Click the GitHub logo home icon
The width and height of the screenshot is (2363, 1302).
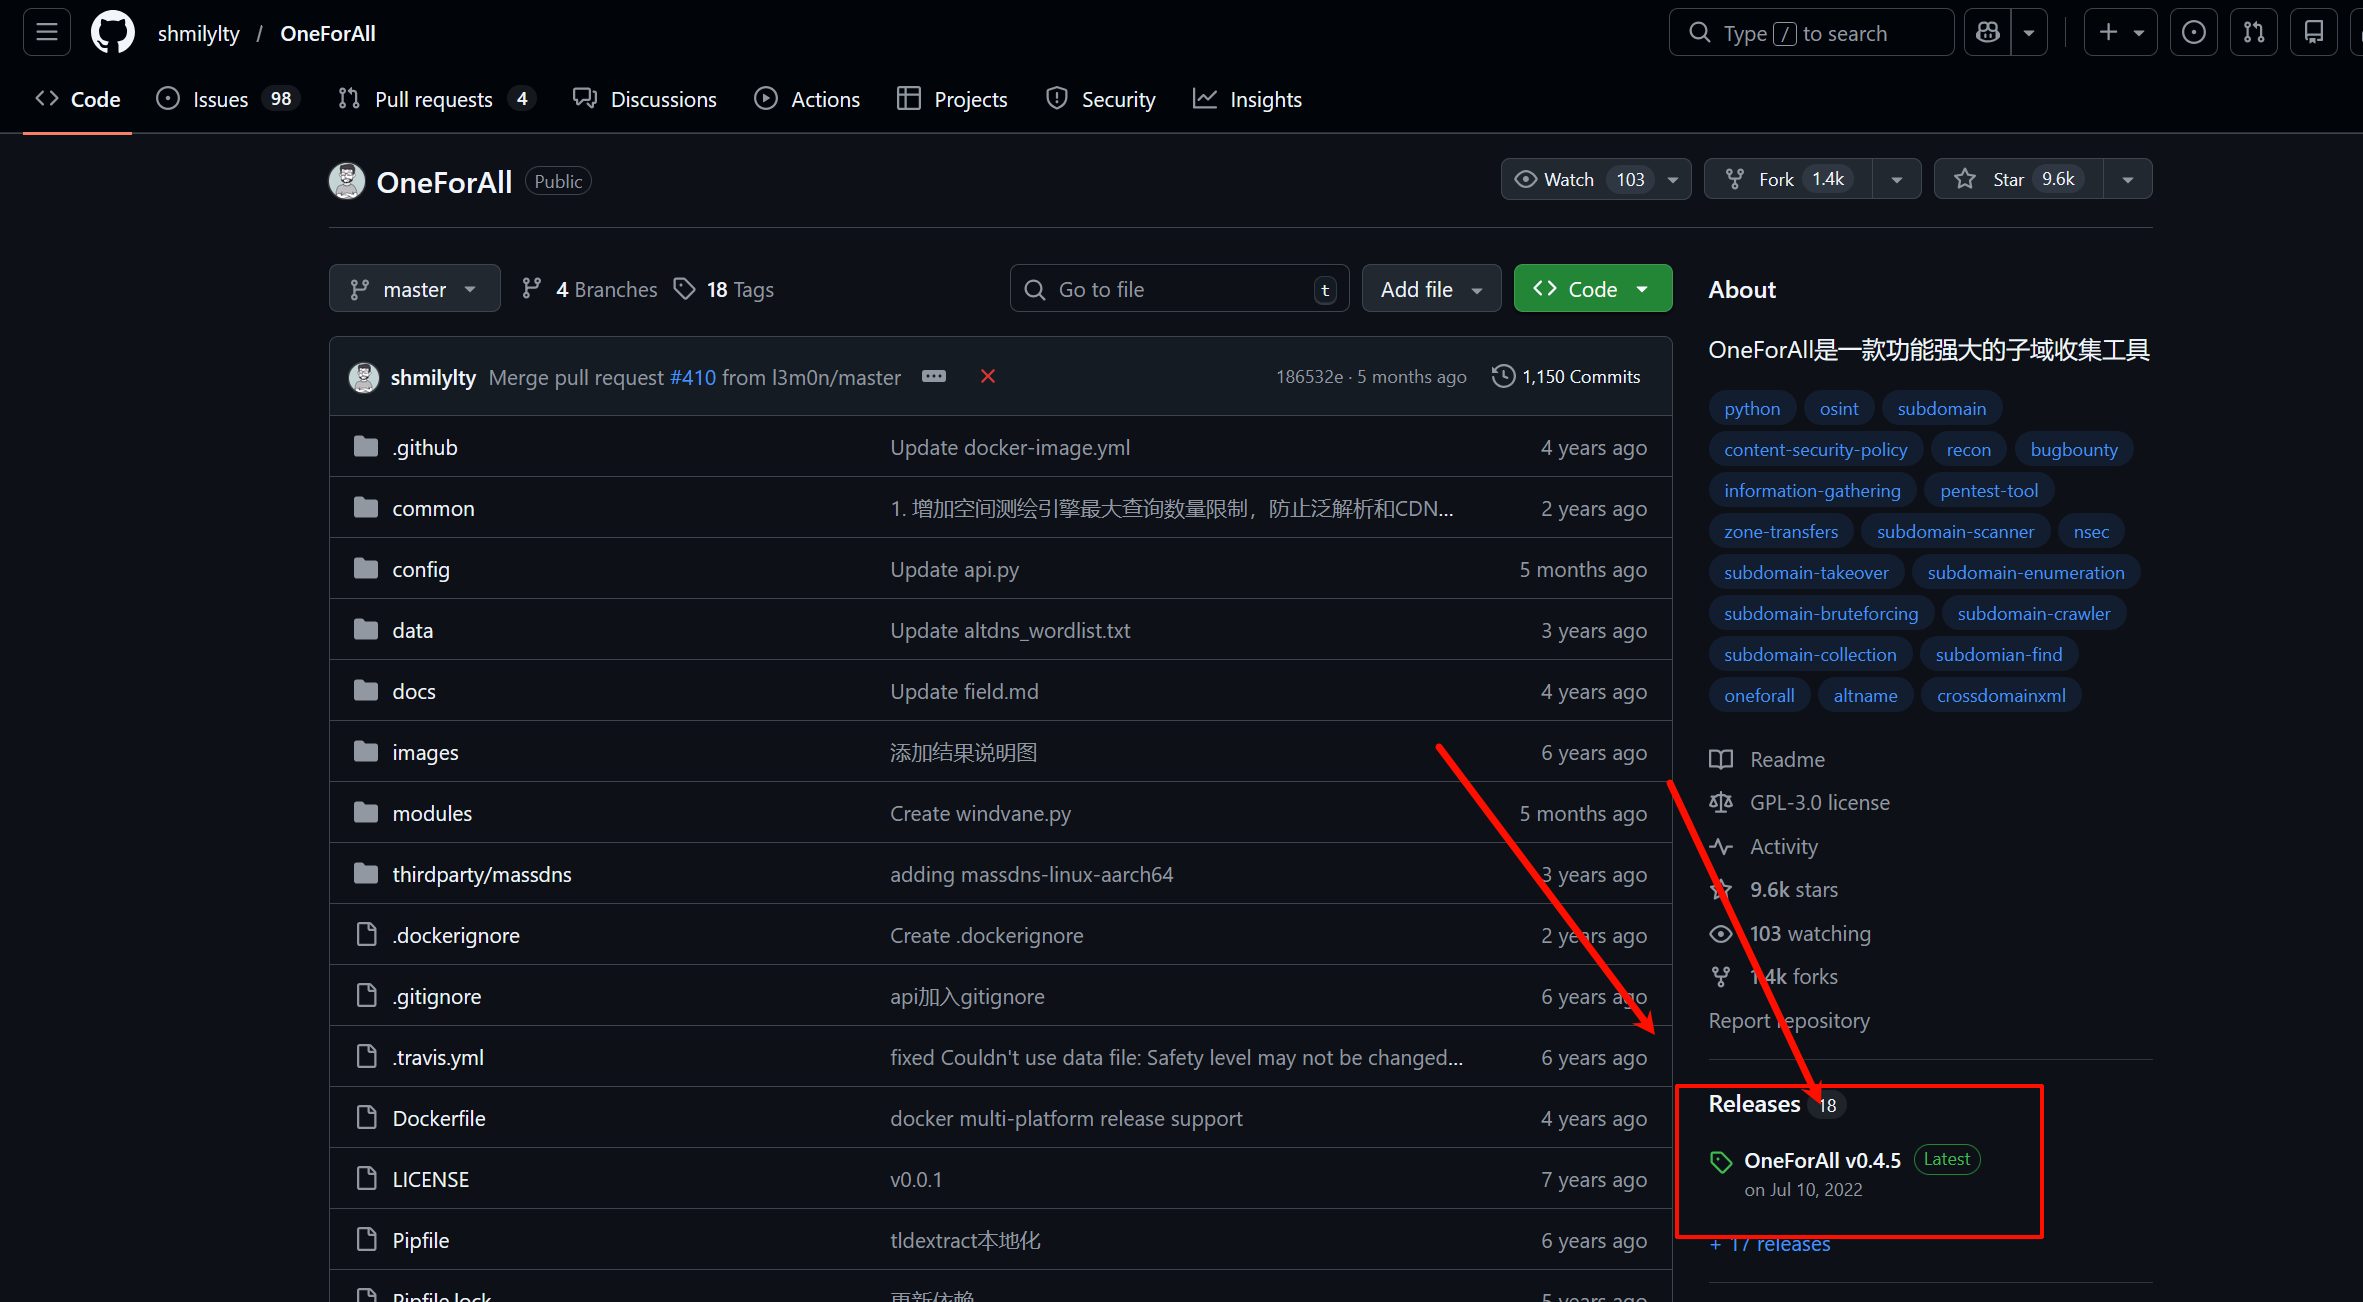113,33
